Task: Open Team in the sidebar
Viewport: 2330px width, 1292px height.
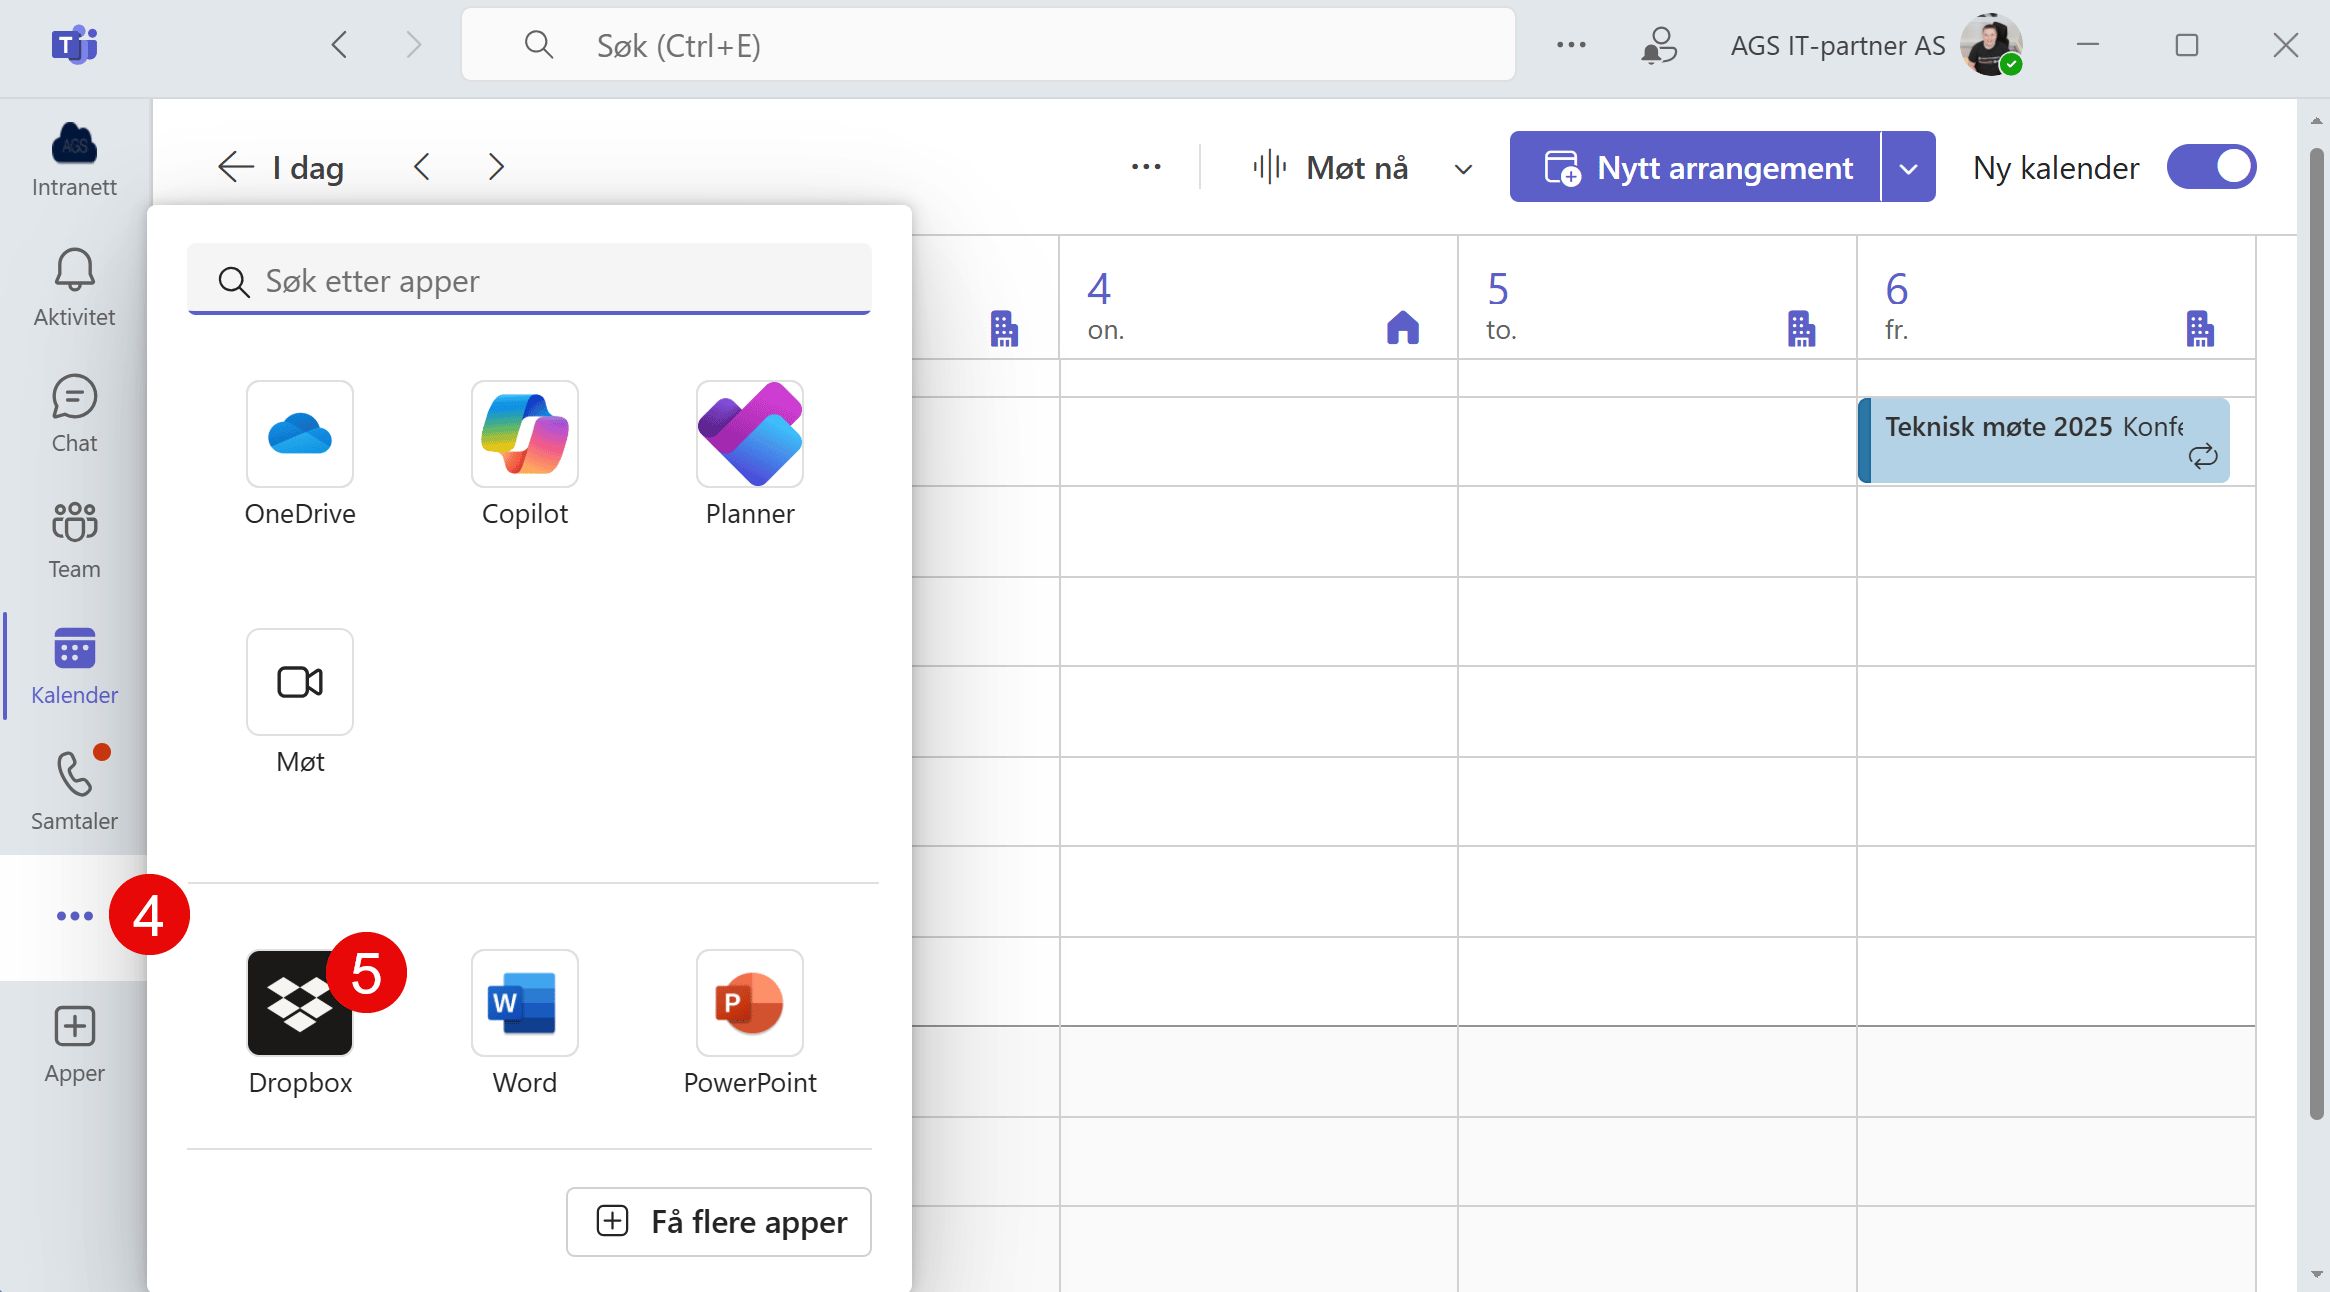Action: pyautogui.click(x=74, y=540)
